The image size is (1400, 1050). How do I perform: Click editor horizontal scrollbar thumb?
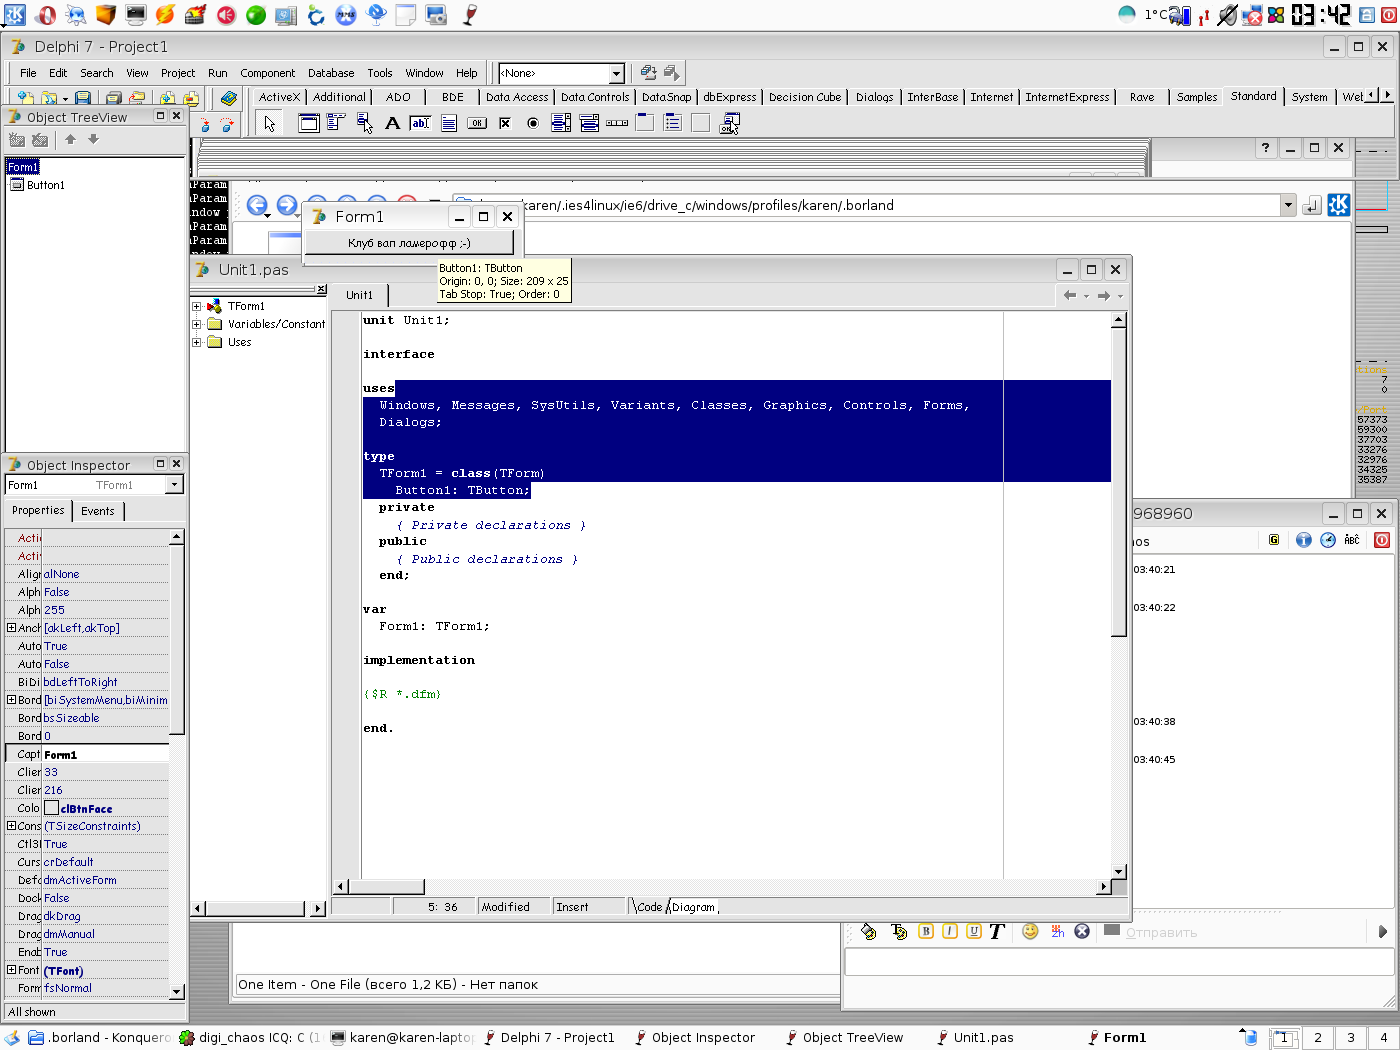[x=386, y=886]
